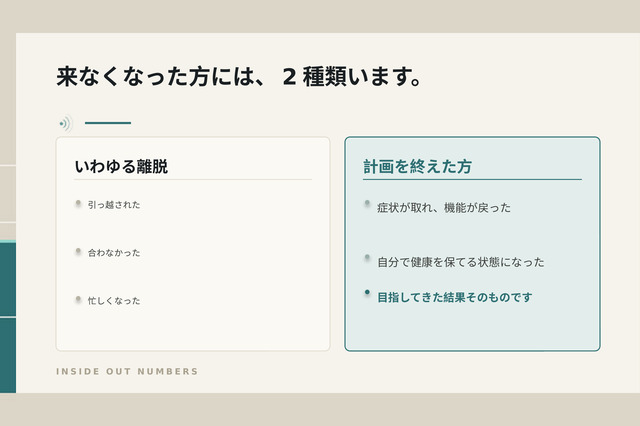Click the upper teal block on left edge
This screenshot has height=426, width=640.
(8, 279)
